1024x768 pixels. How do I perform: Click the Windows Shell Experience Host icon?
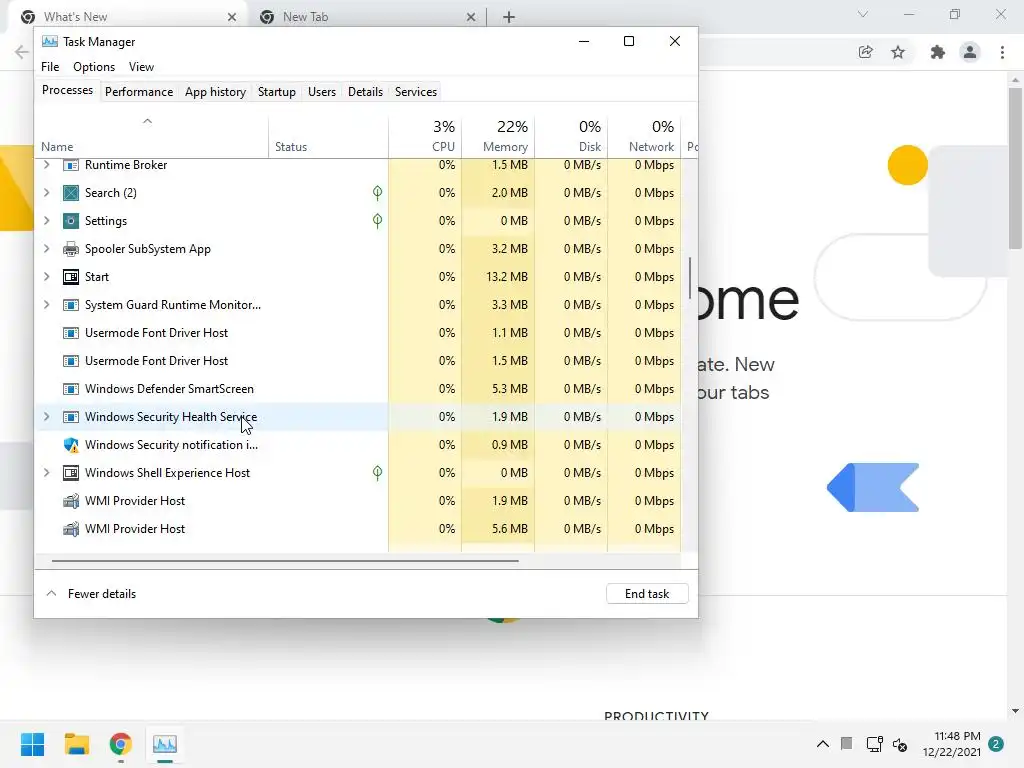(71, 473)
